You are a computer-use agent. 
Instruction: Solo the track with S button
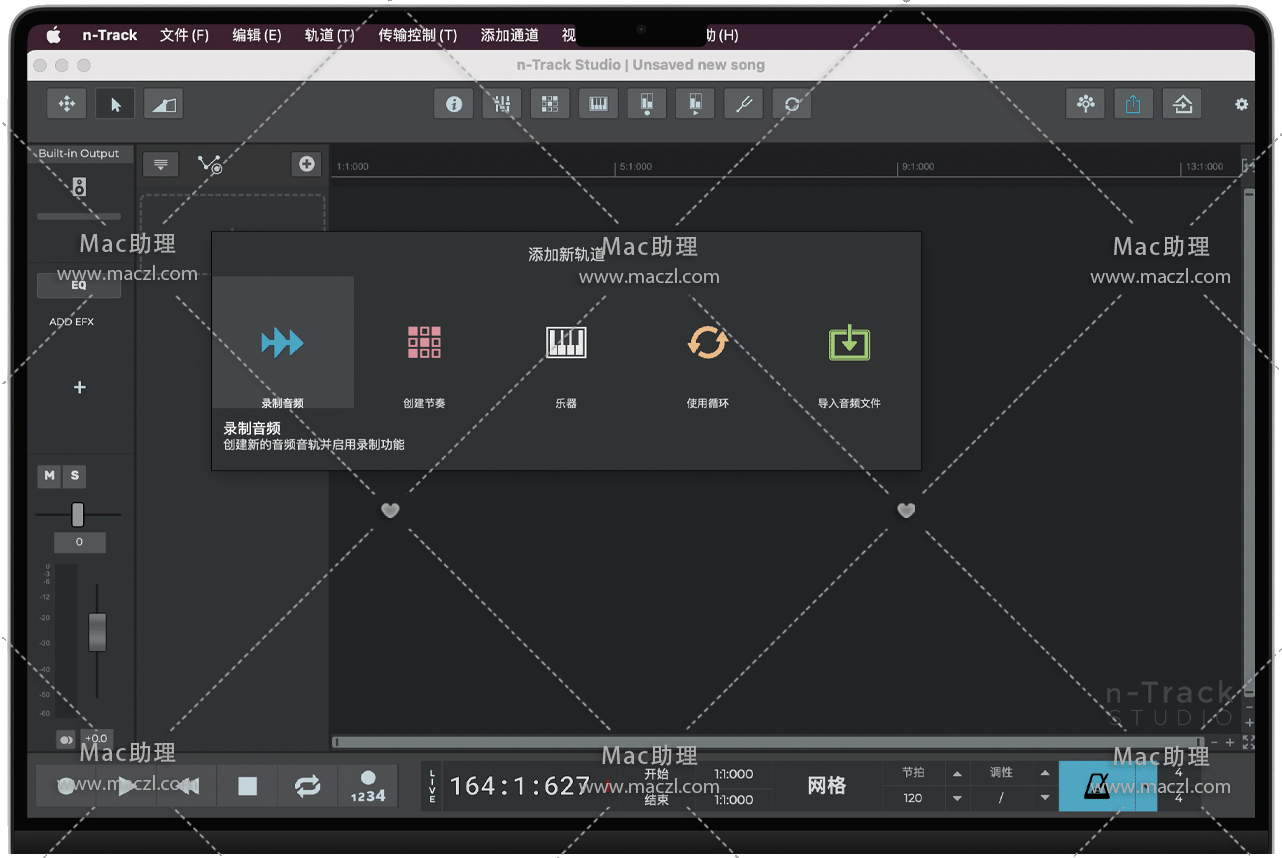pyautogui.click(x=74, y=476)
